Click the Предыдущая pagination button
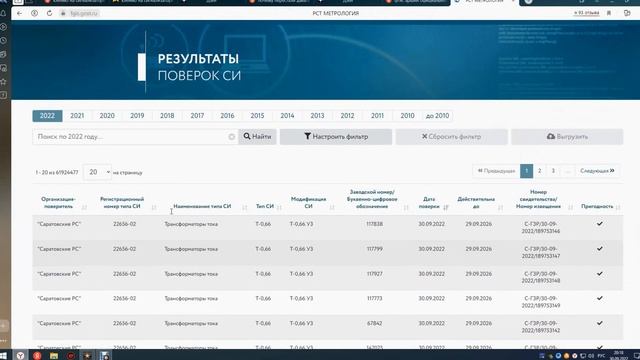Viewport: 640px width, 360px height. 496,171
